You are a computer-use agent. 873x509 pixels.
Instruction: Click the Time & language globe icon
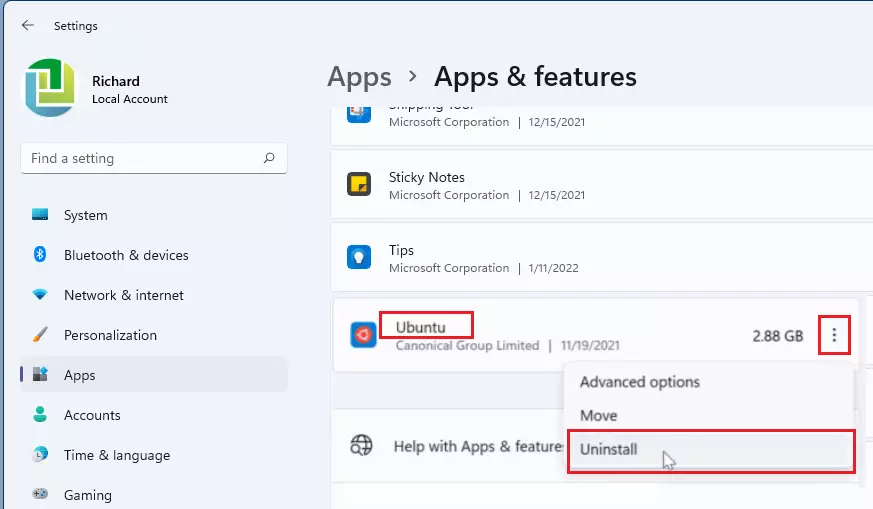(40, 454)
